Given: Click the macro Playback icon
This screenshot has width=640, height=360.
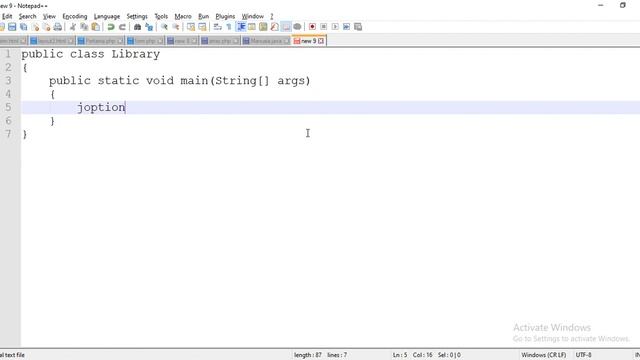Looking at the screenshot, I should pyautogui.click(x=335, y=27).
